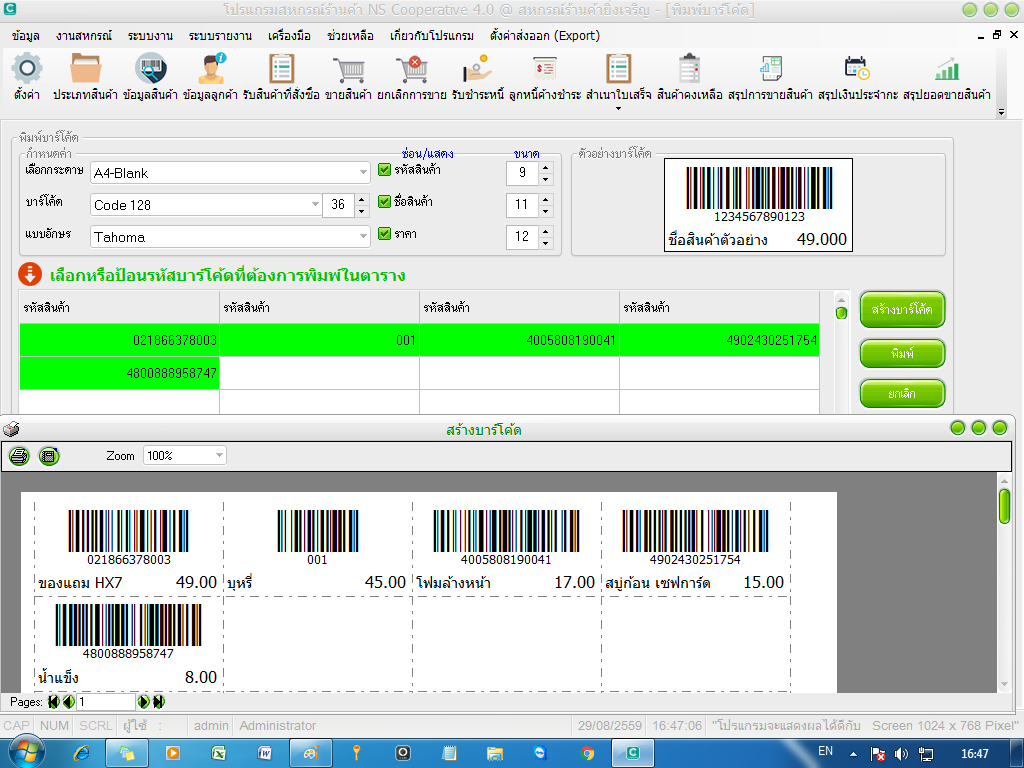Expand the A4-Blank paper dropdown

click(363, 172)
